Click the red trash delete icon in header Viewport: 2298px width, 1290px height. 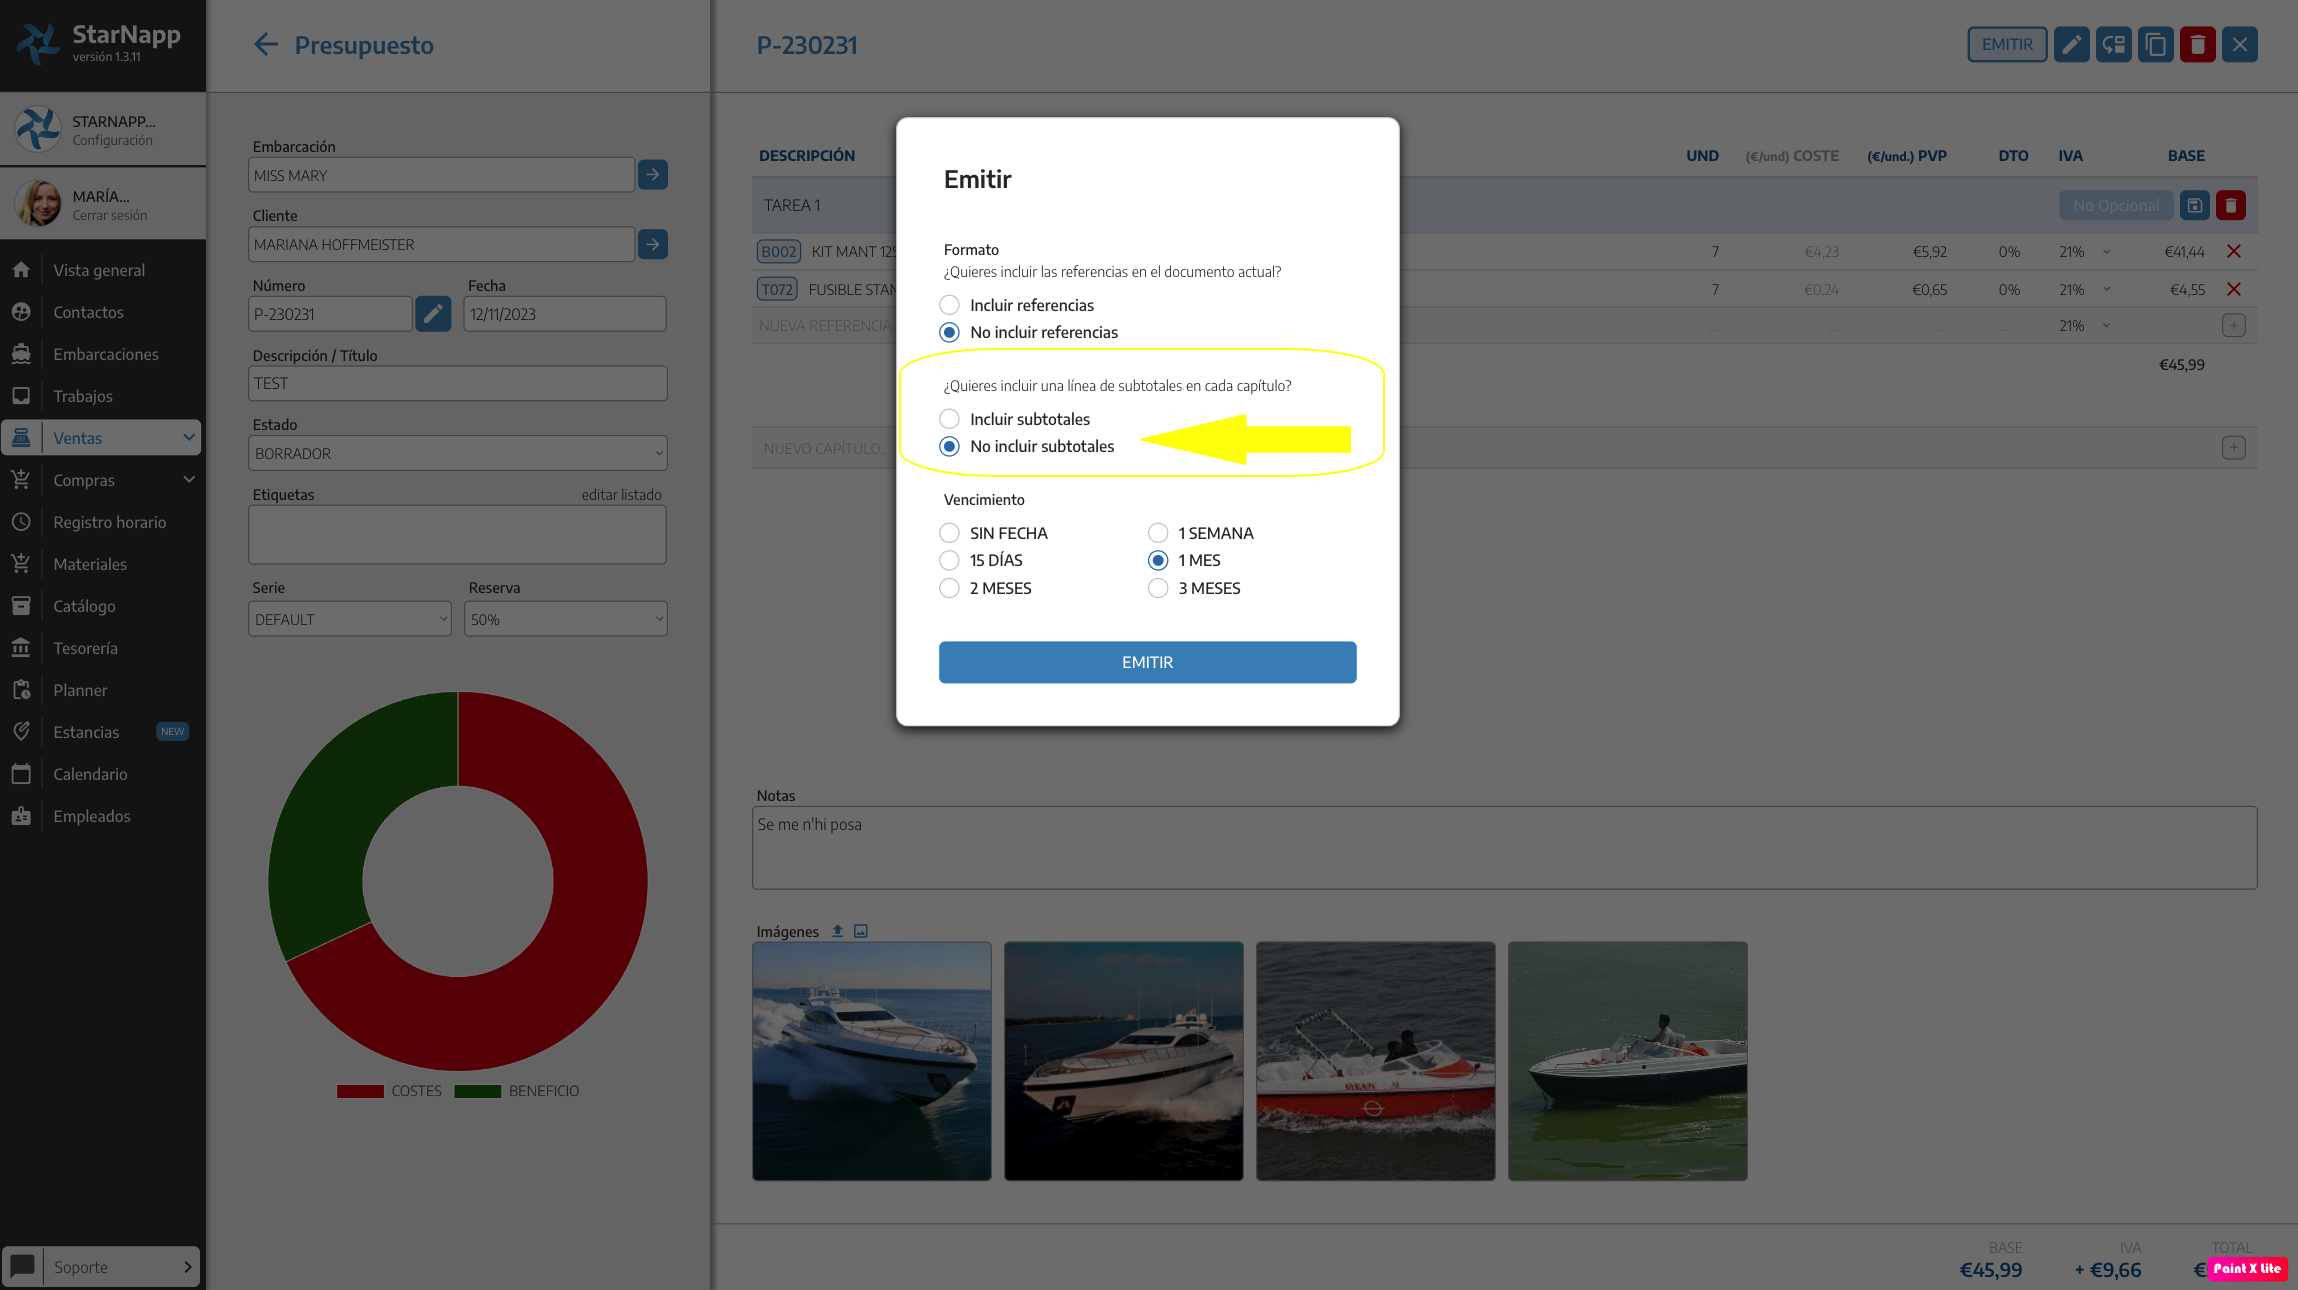2197,45
